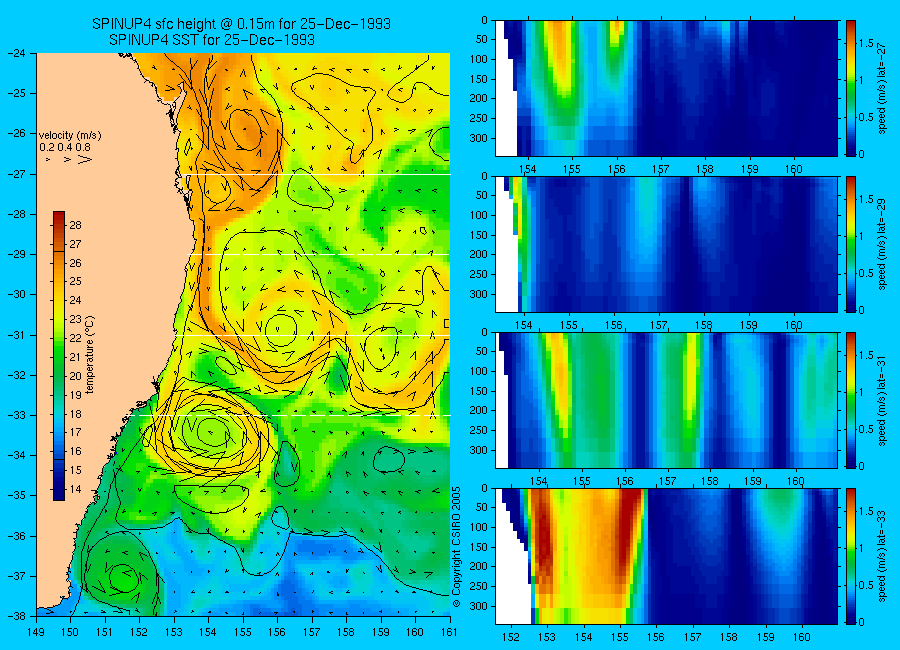Click the speed colorbar for lat=-31

pyautogui.click(x=850, y=400)
